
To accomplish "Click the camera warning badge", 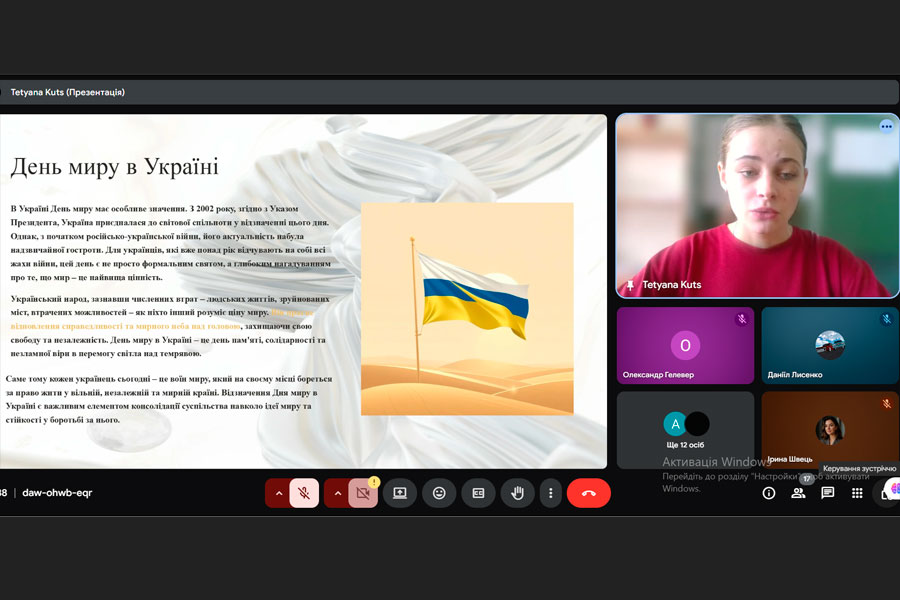I will (x=374, y=482).
